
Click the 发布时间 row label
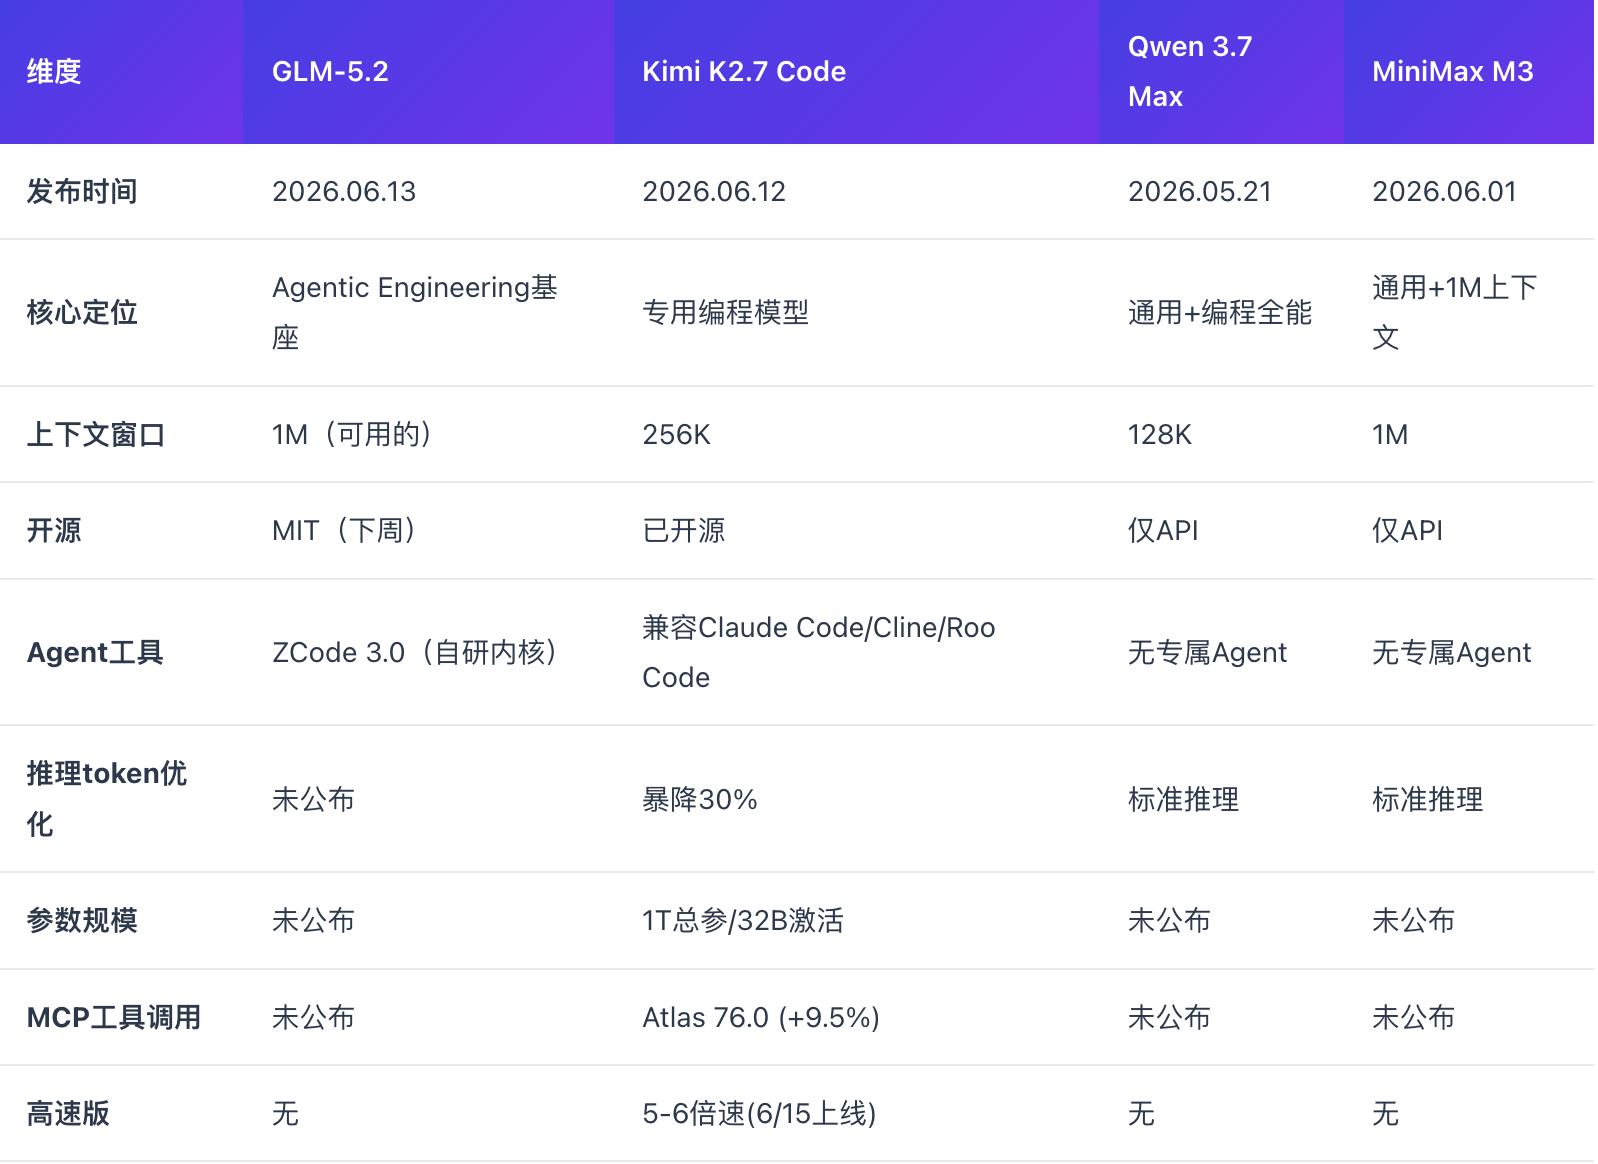pyautogui.click(x=82, y=192)
